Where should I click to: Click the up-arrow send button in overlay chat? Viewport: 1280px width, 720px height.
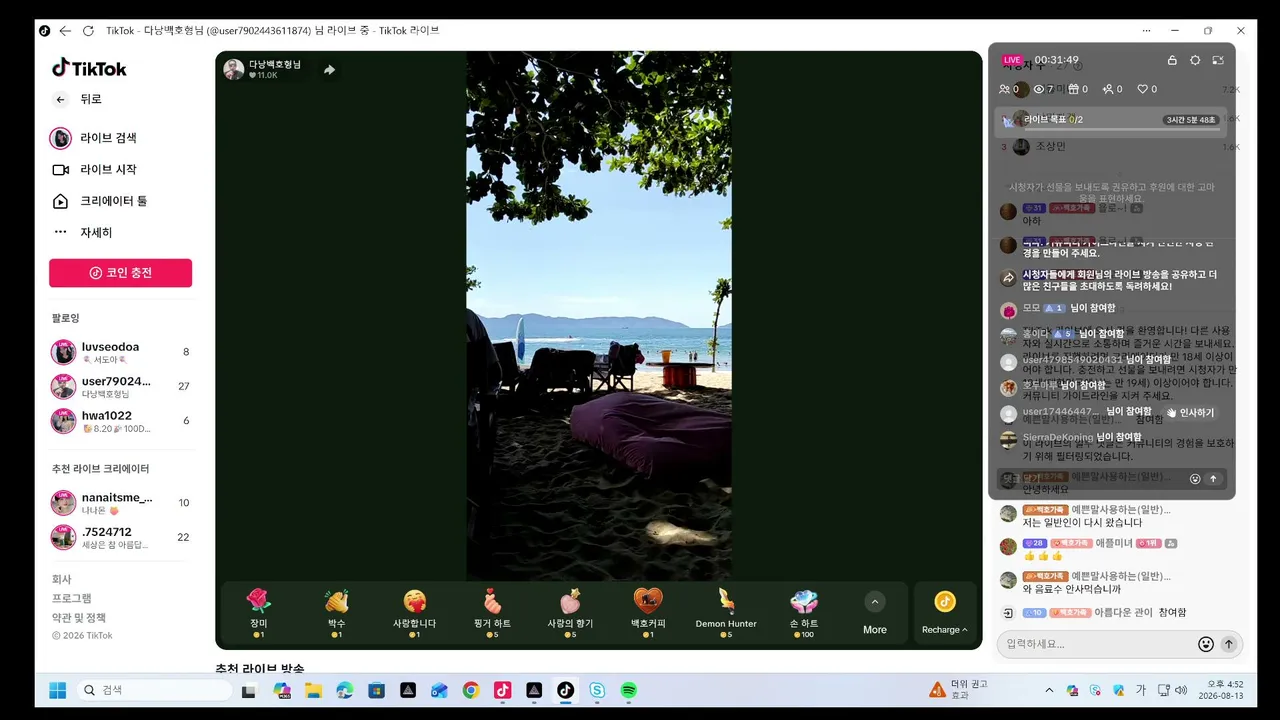(x=1214, y=479)
